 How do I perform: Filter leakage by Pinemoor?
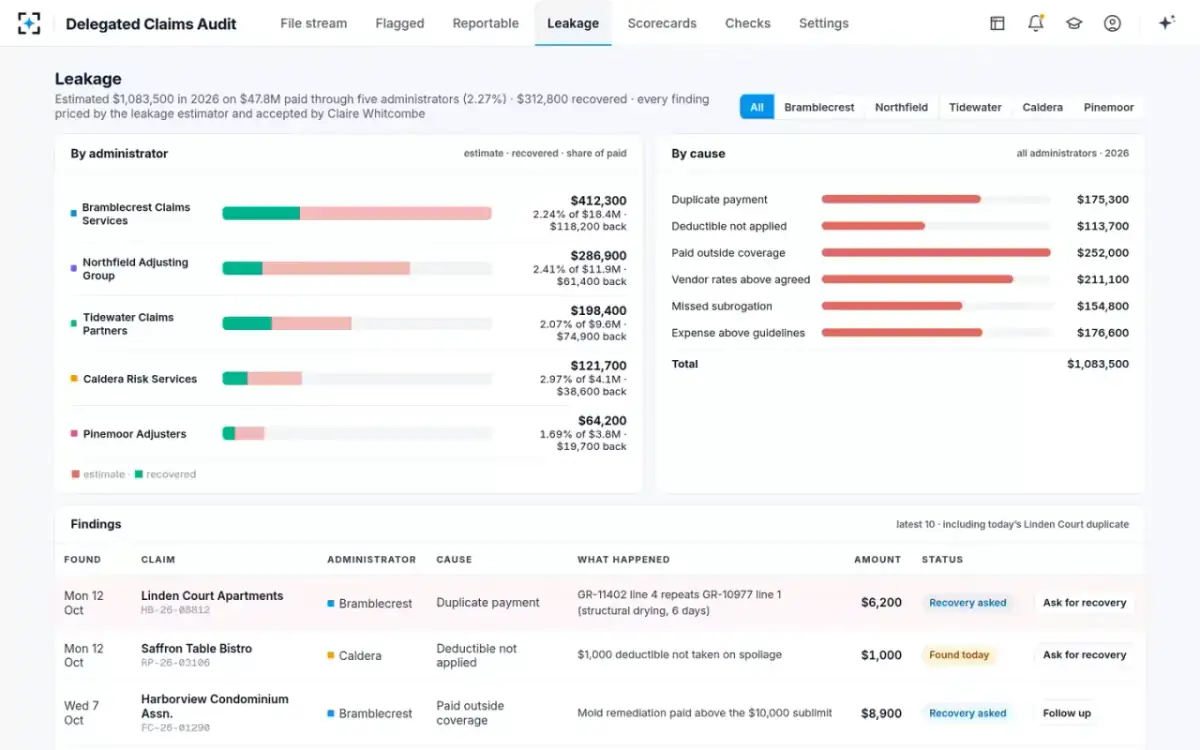1108,107
